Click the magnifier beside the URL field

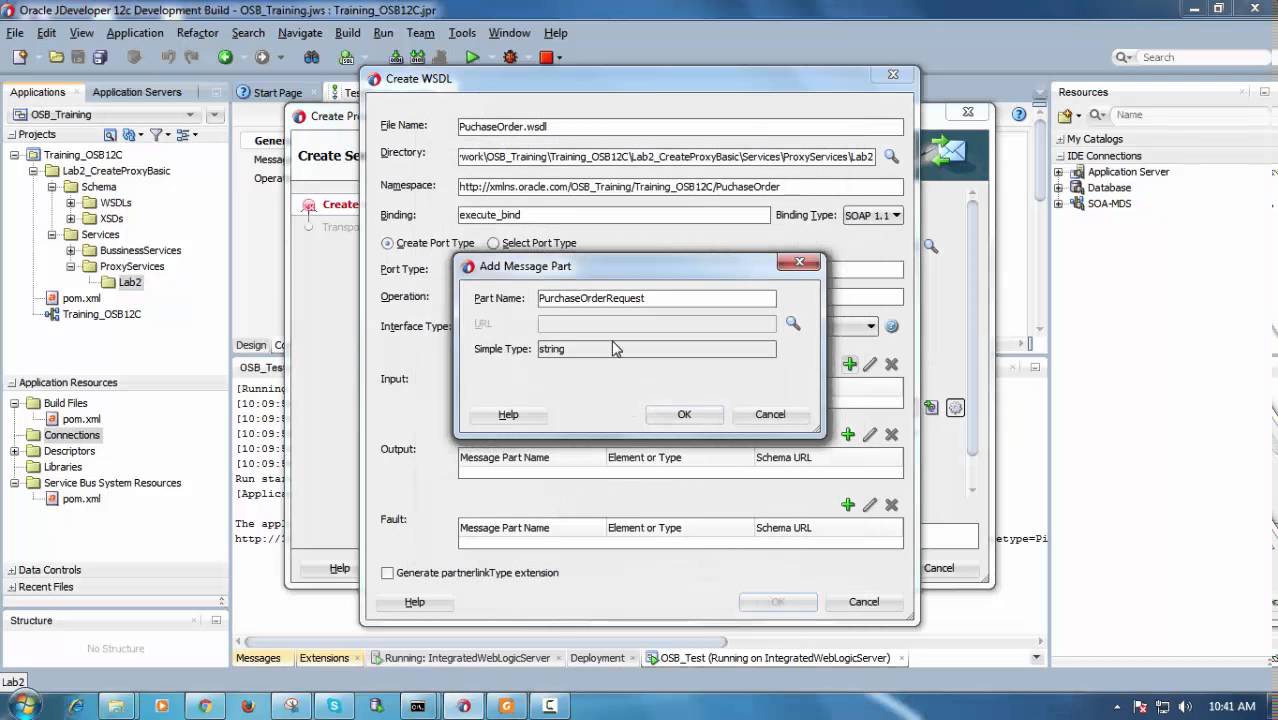tap(793, 324)
